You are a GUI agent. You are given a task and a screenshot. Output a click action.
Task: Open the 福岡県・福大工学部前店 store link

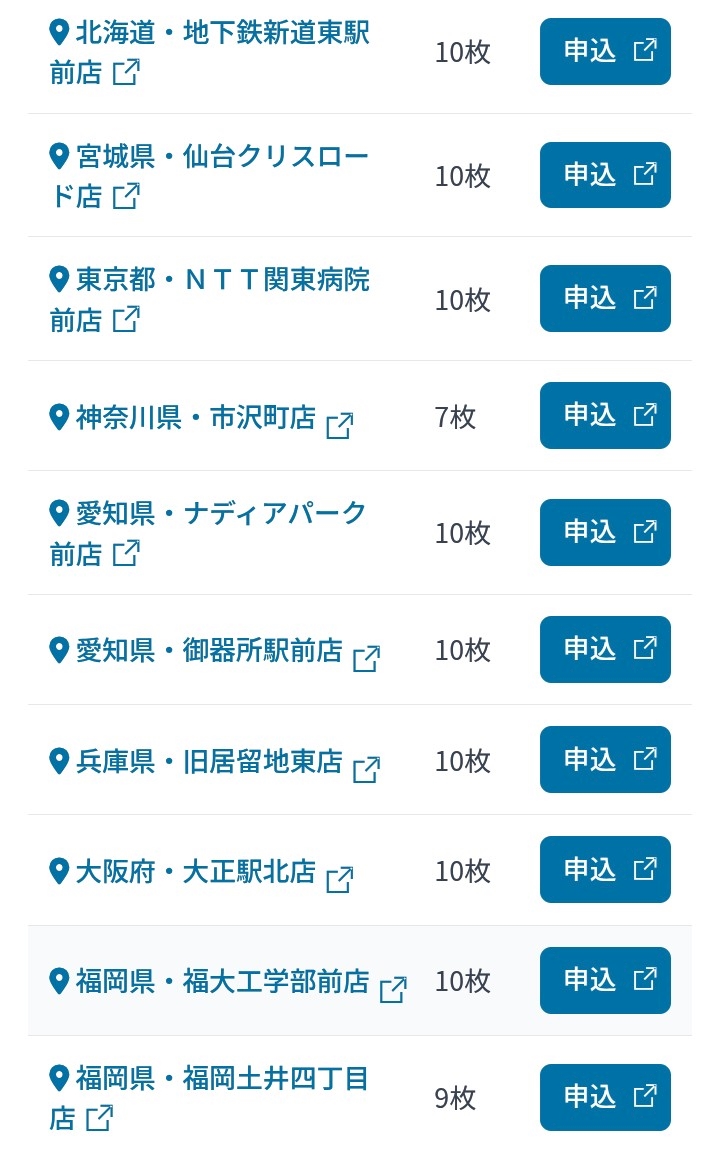222,981
